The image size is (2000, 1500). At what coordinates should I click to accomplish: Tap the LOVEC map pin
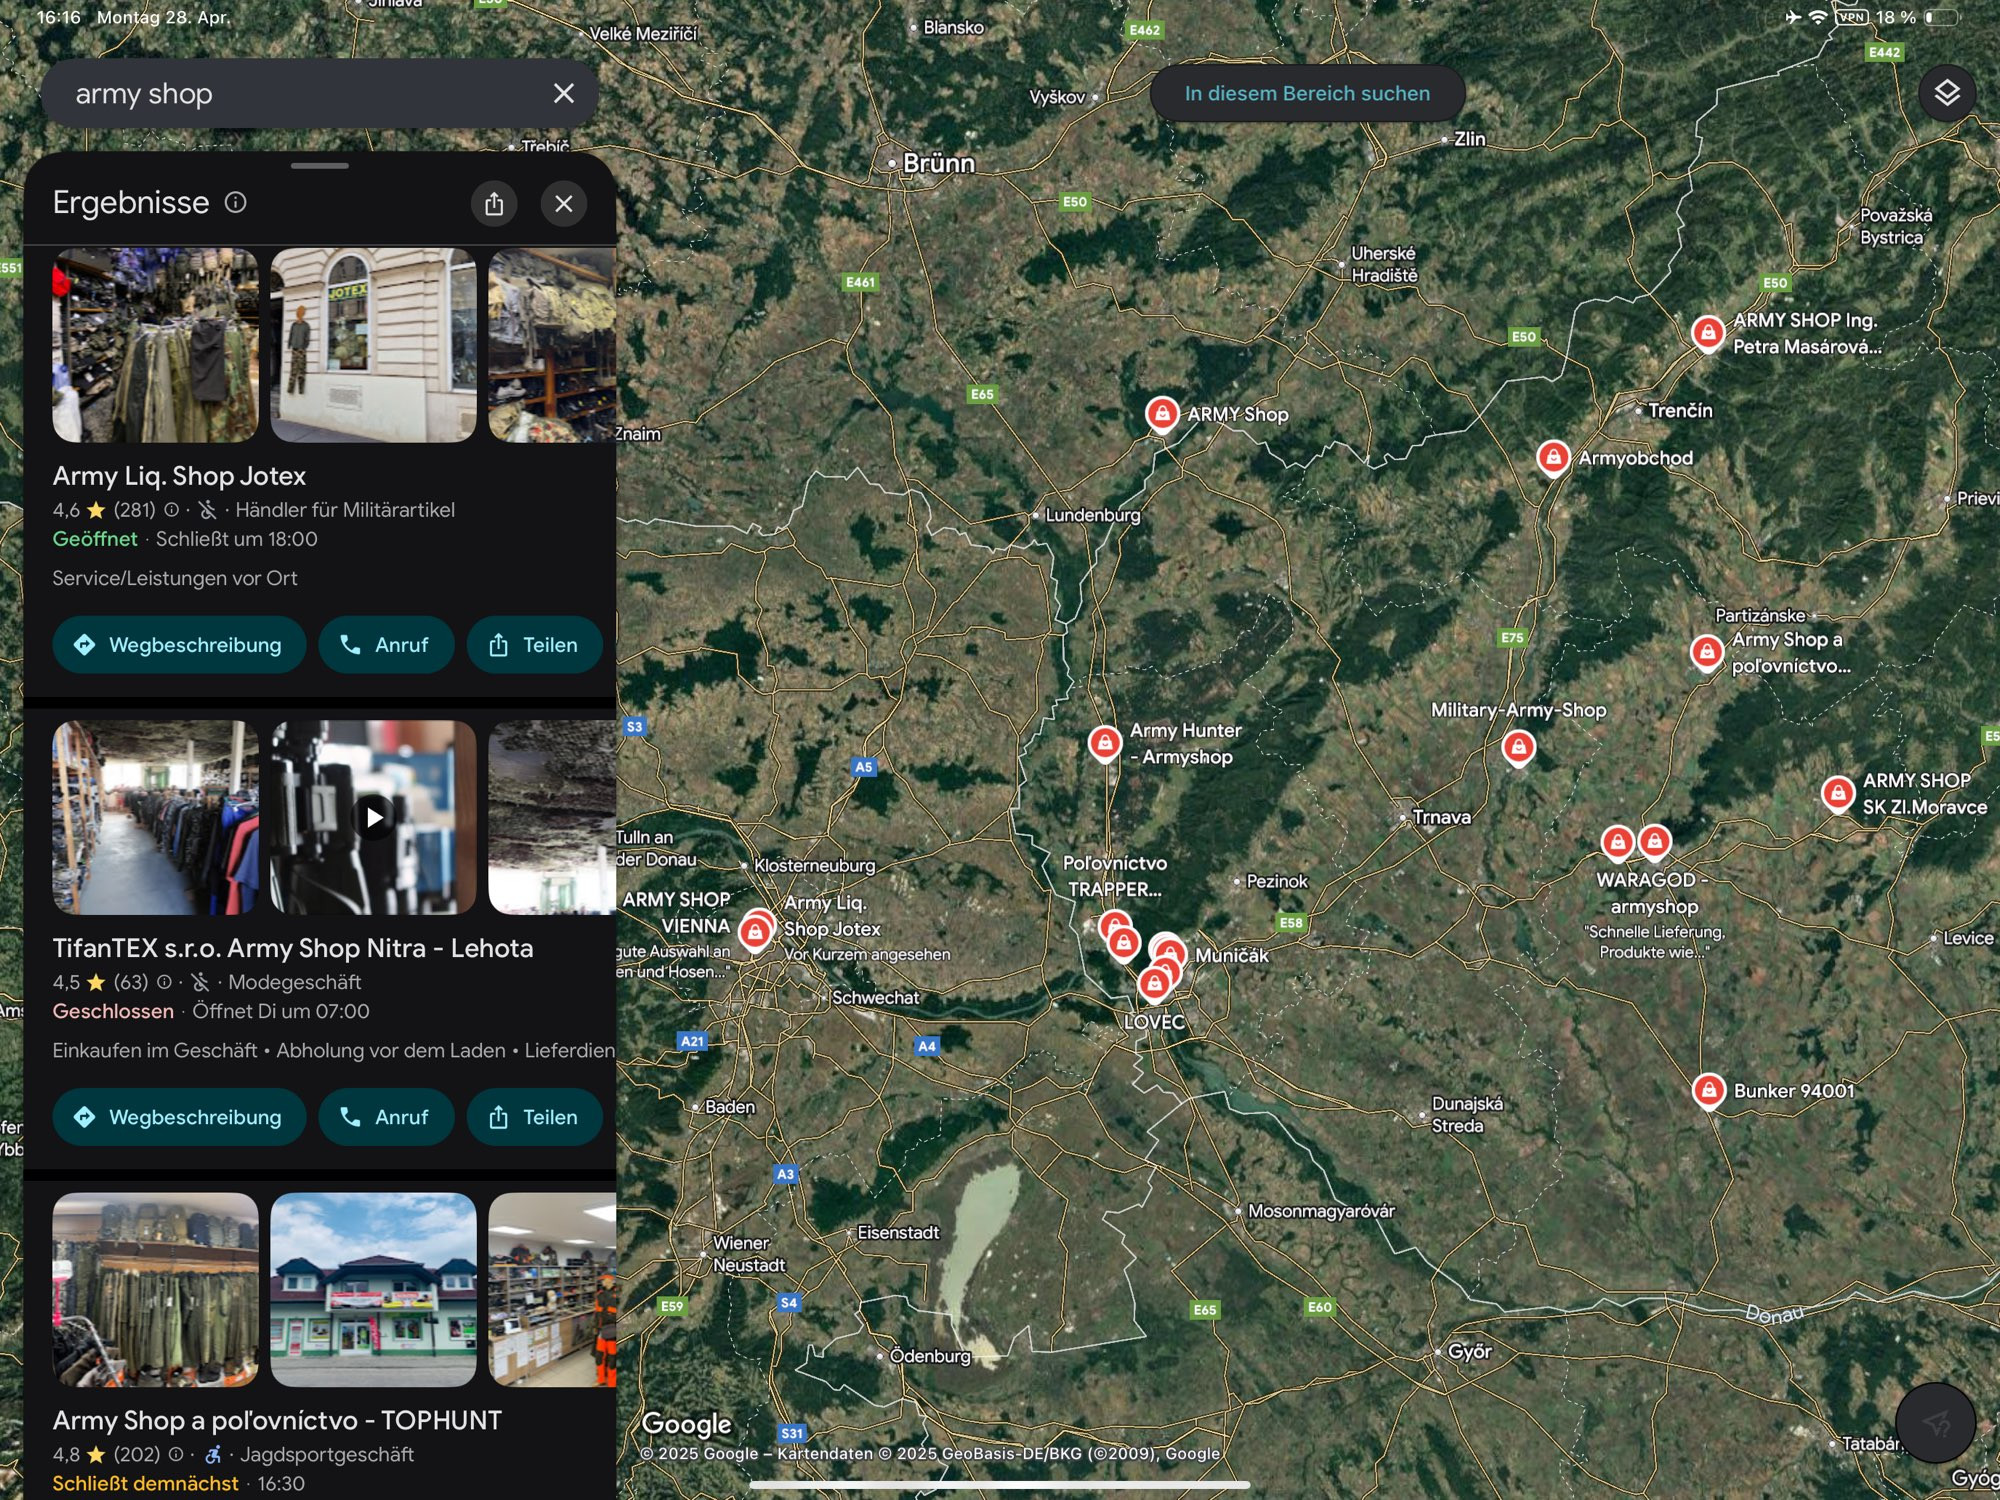(1154, 984)
